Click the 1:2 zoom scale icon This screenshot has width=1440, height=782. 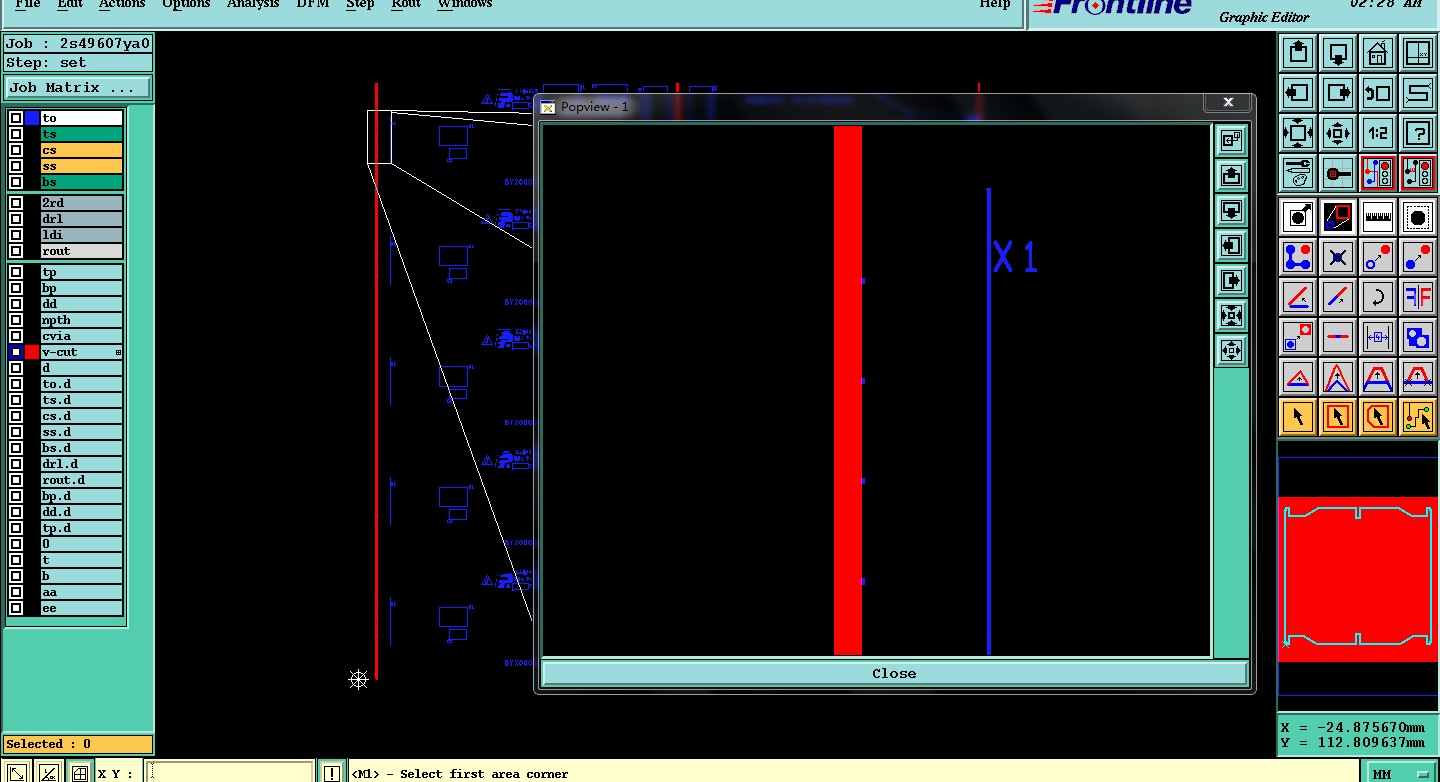tap(1378, 133)
